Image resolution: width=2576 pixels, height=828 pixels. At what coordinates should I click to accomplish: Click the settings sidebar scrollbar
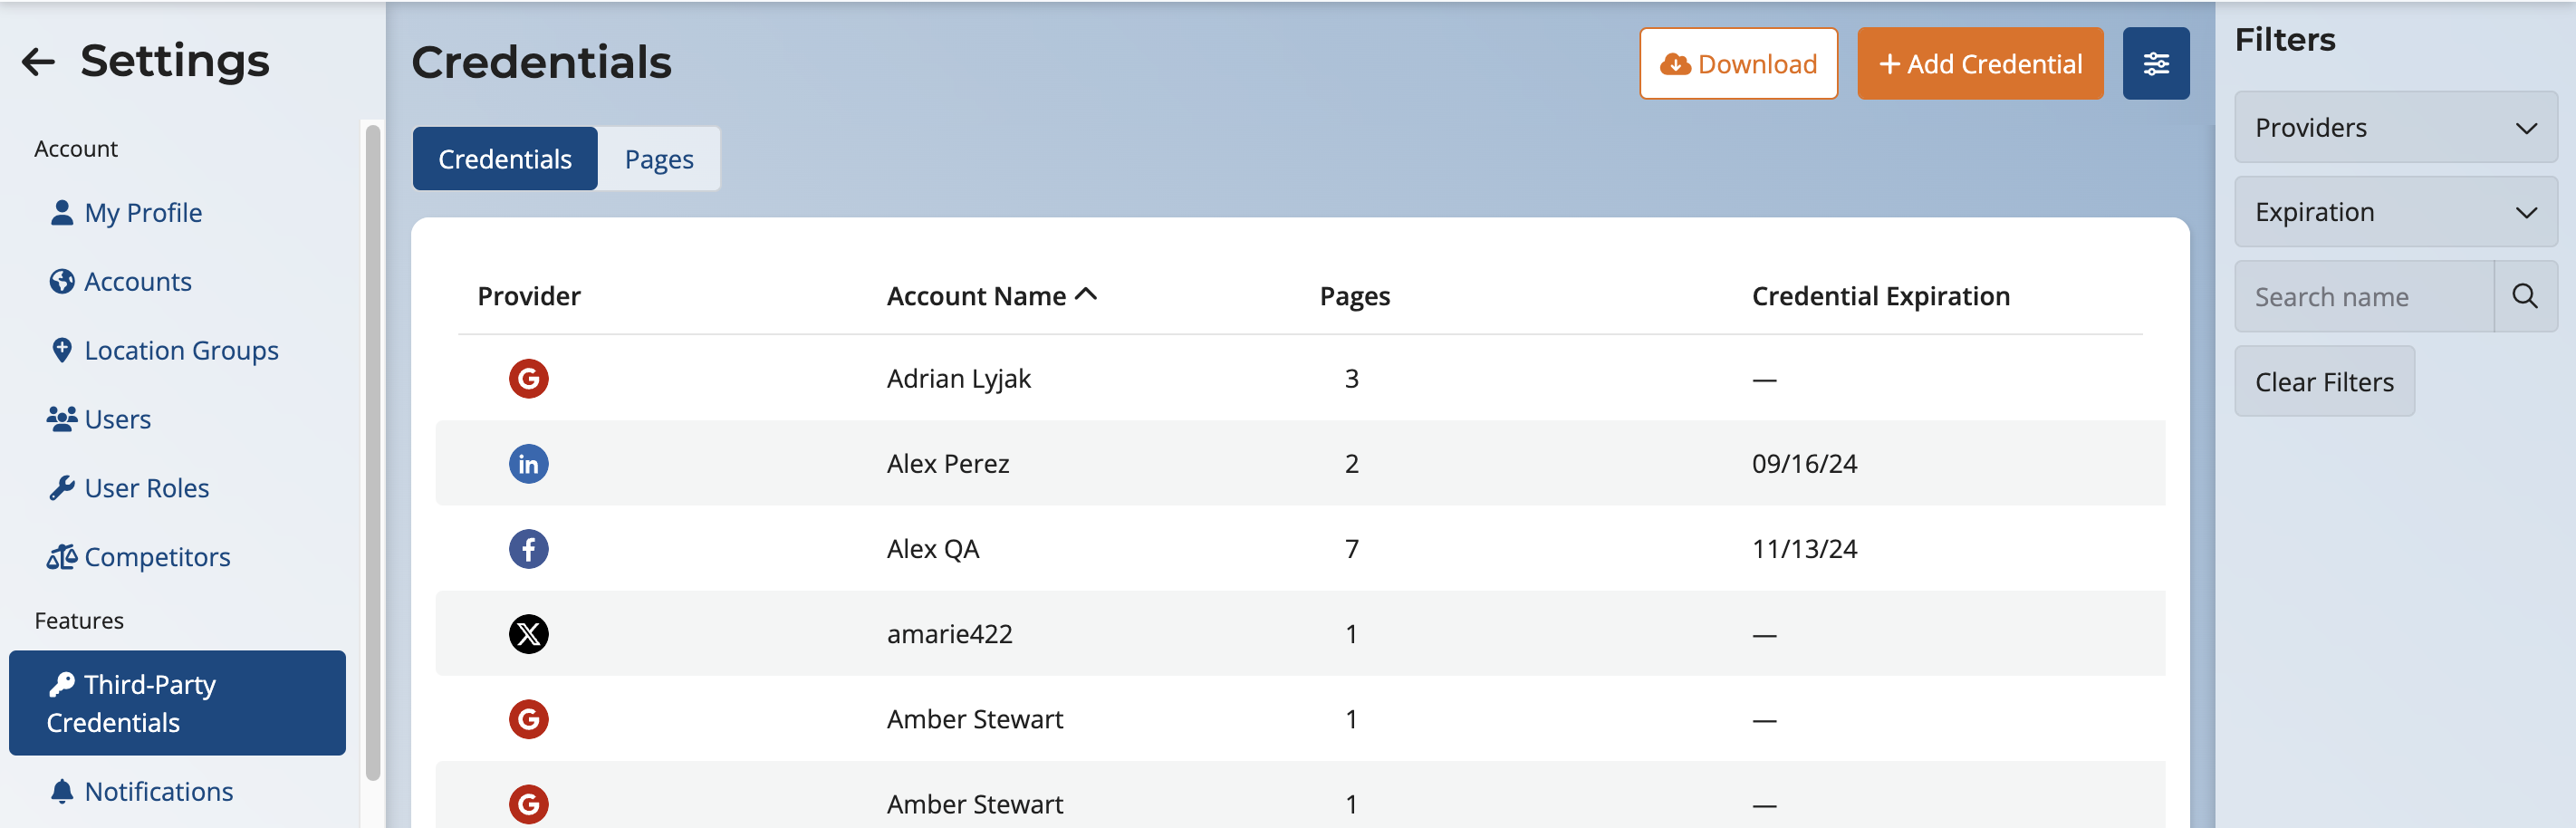[373, 450]
